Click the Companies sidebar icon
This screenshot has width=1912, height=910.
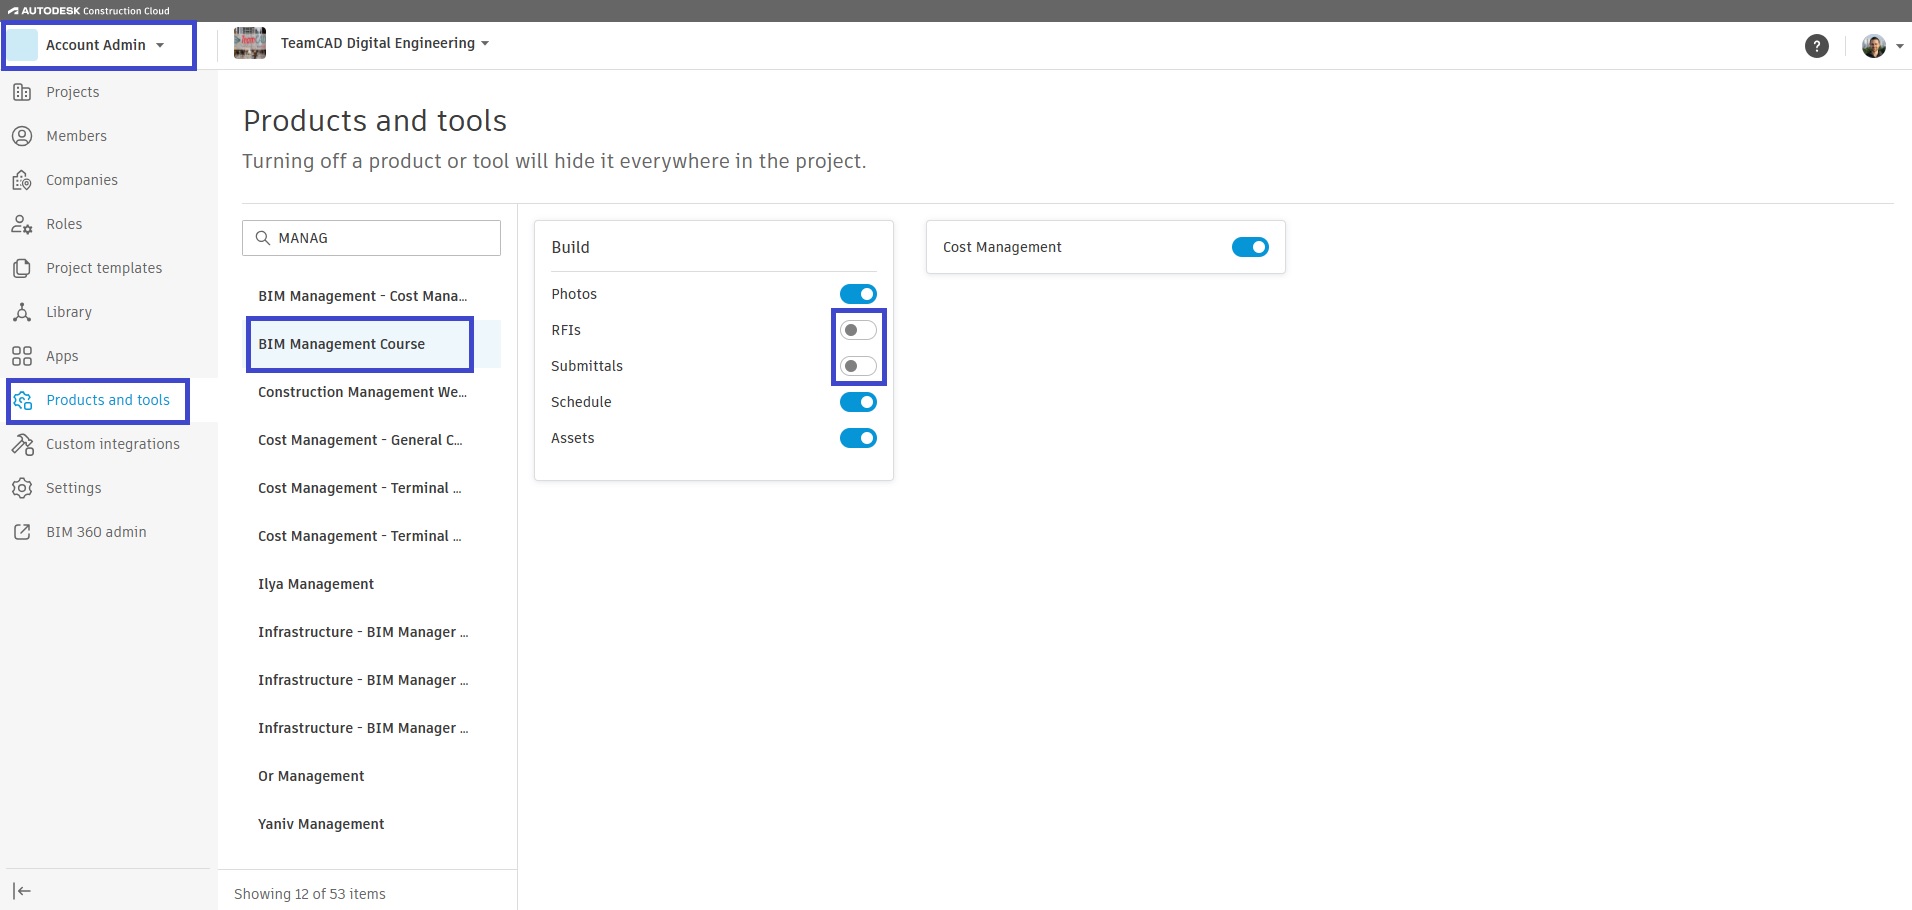tap(22, 180)
